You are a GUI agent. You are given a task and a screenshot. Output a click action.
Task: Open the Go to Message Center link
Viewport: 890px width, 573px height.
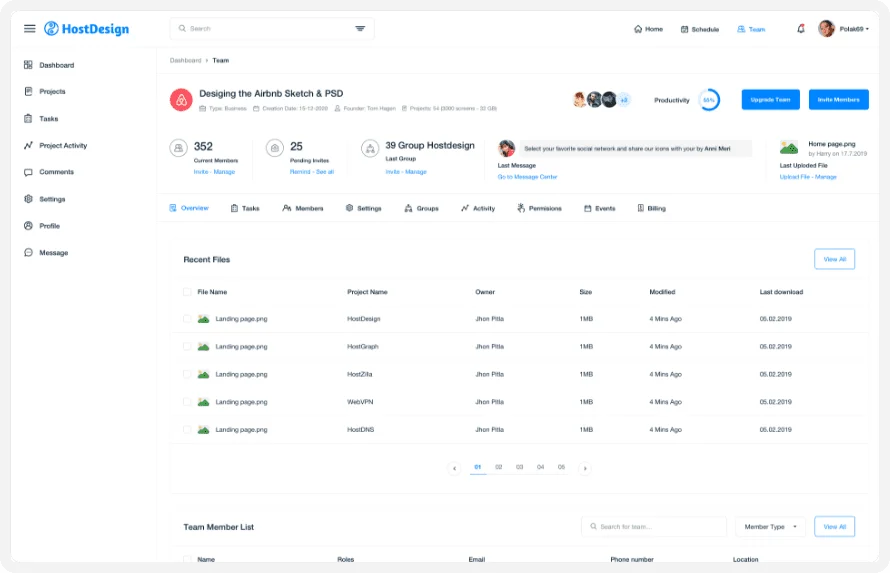[x=527, y=177]
